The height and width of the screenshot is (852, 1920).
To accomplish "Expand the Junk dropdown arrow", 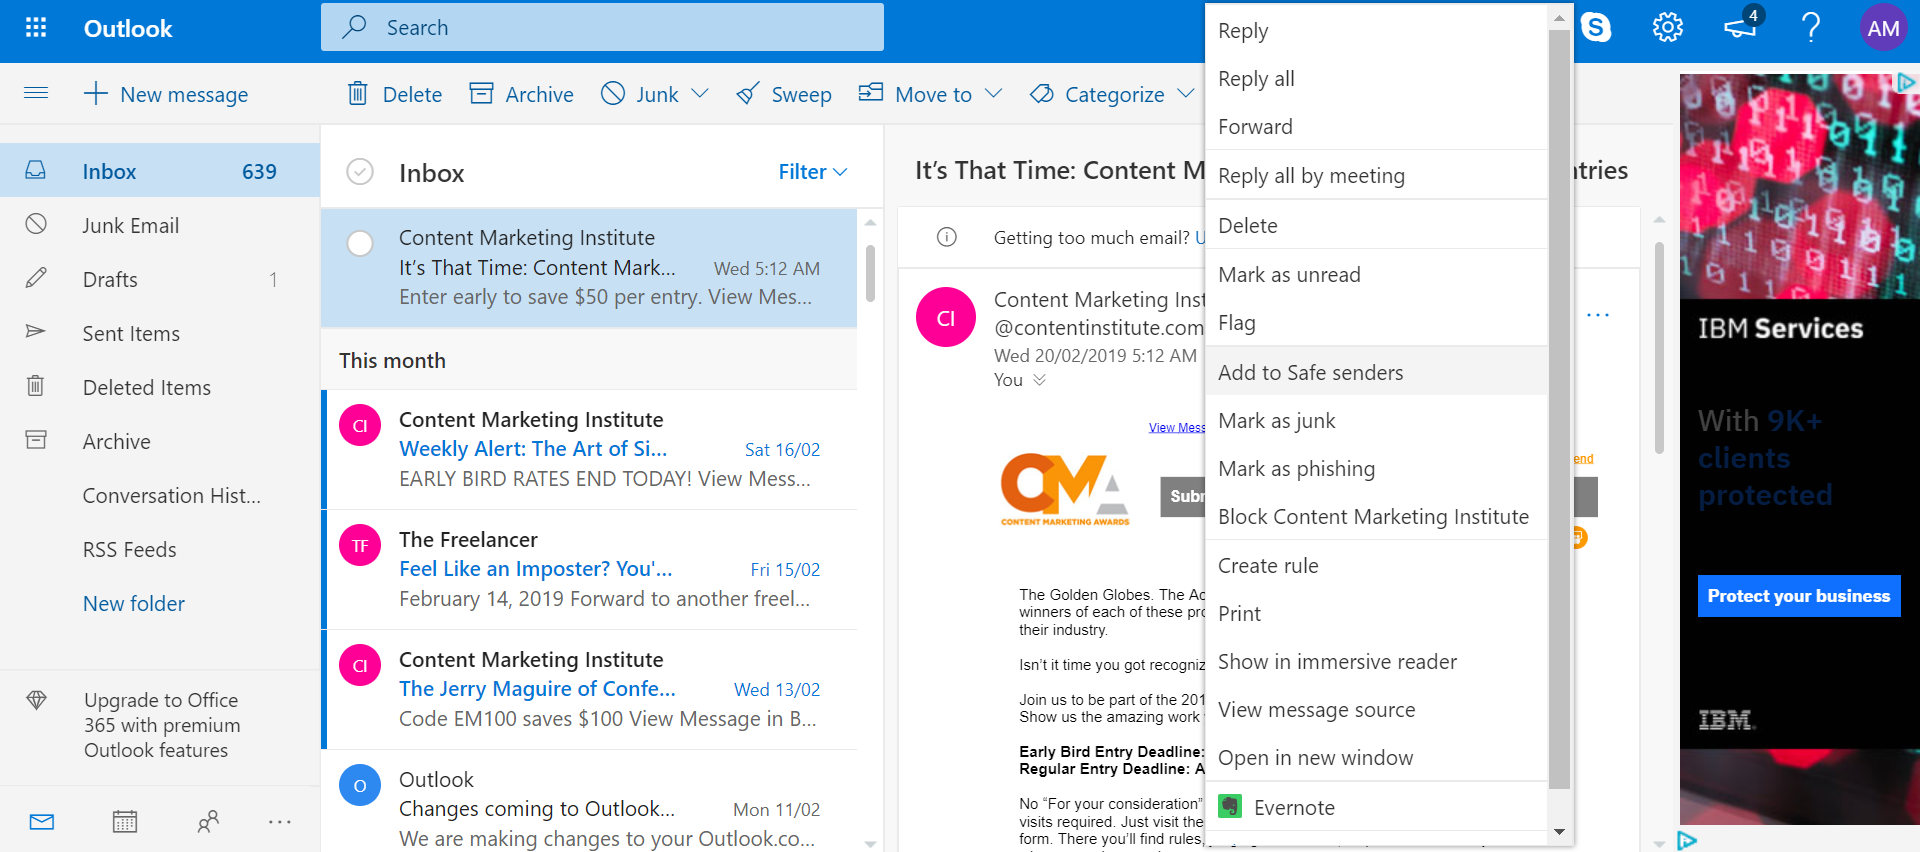I will pos(700,94).
